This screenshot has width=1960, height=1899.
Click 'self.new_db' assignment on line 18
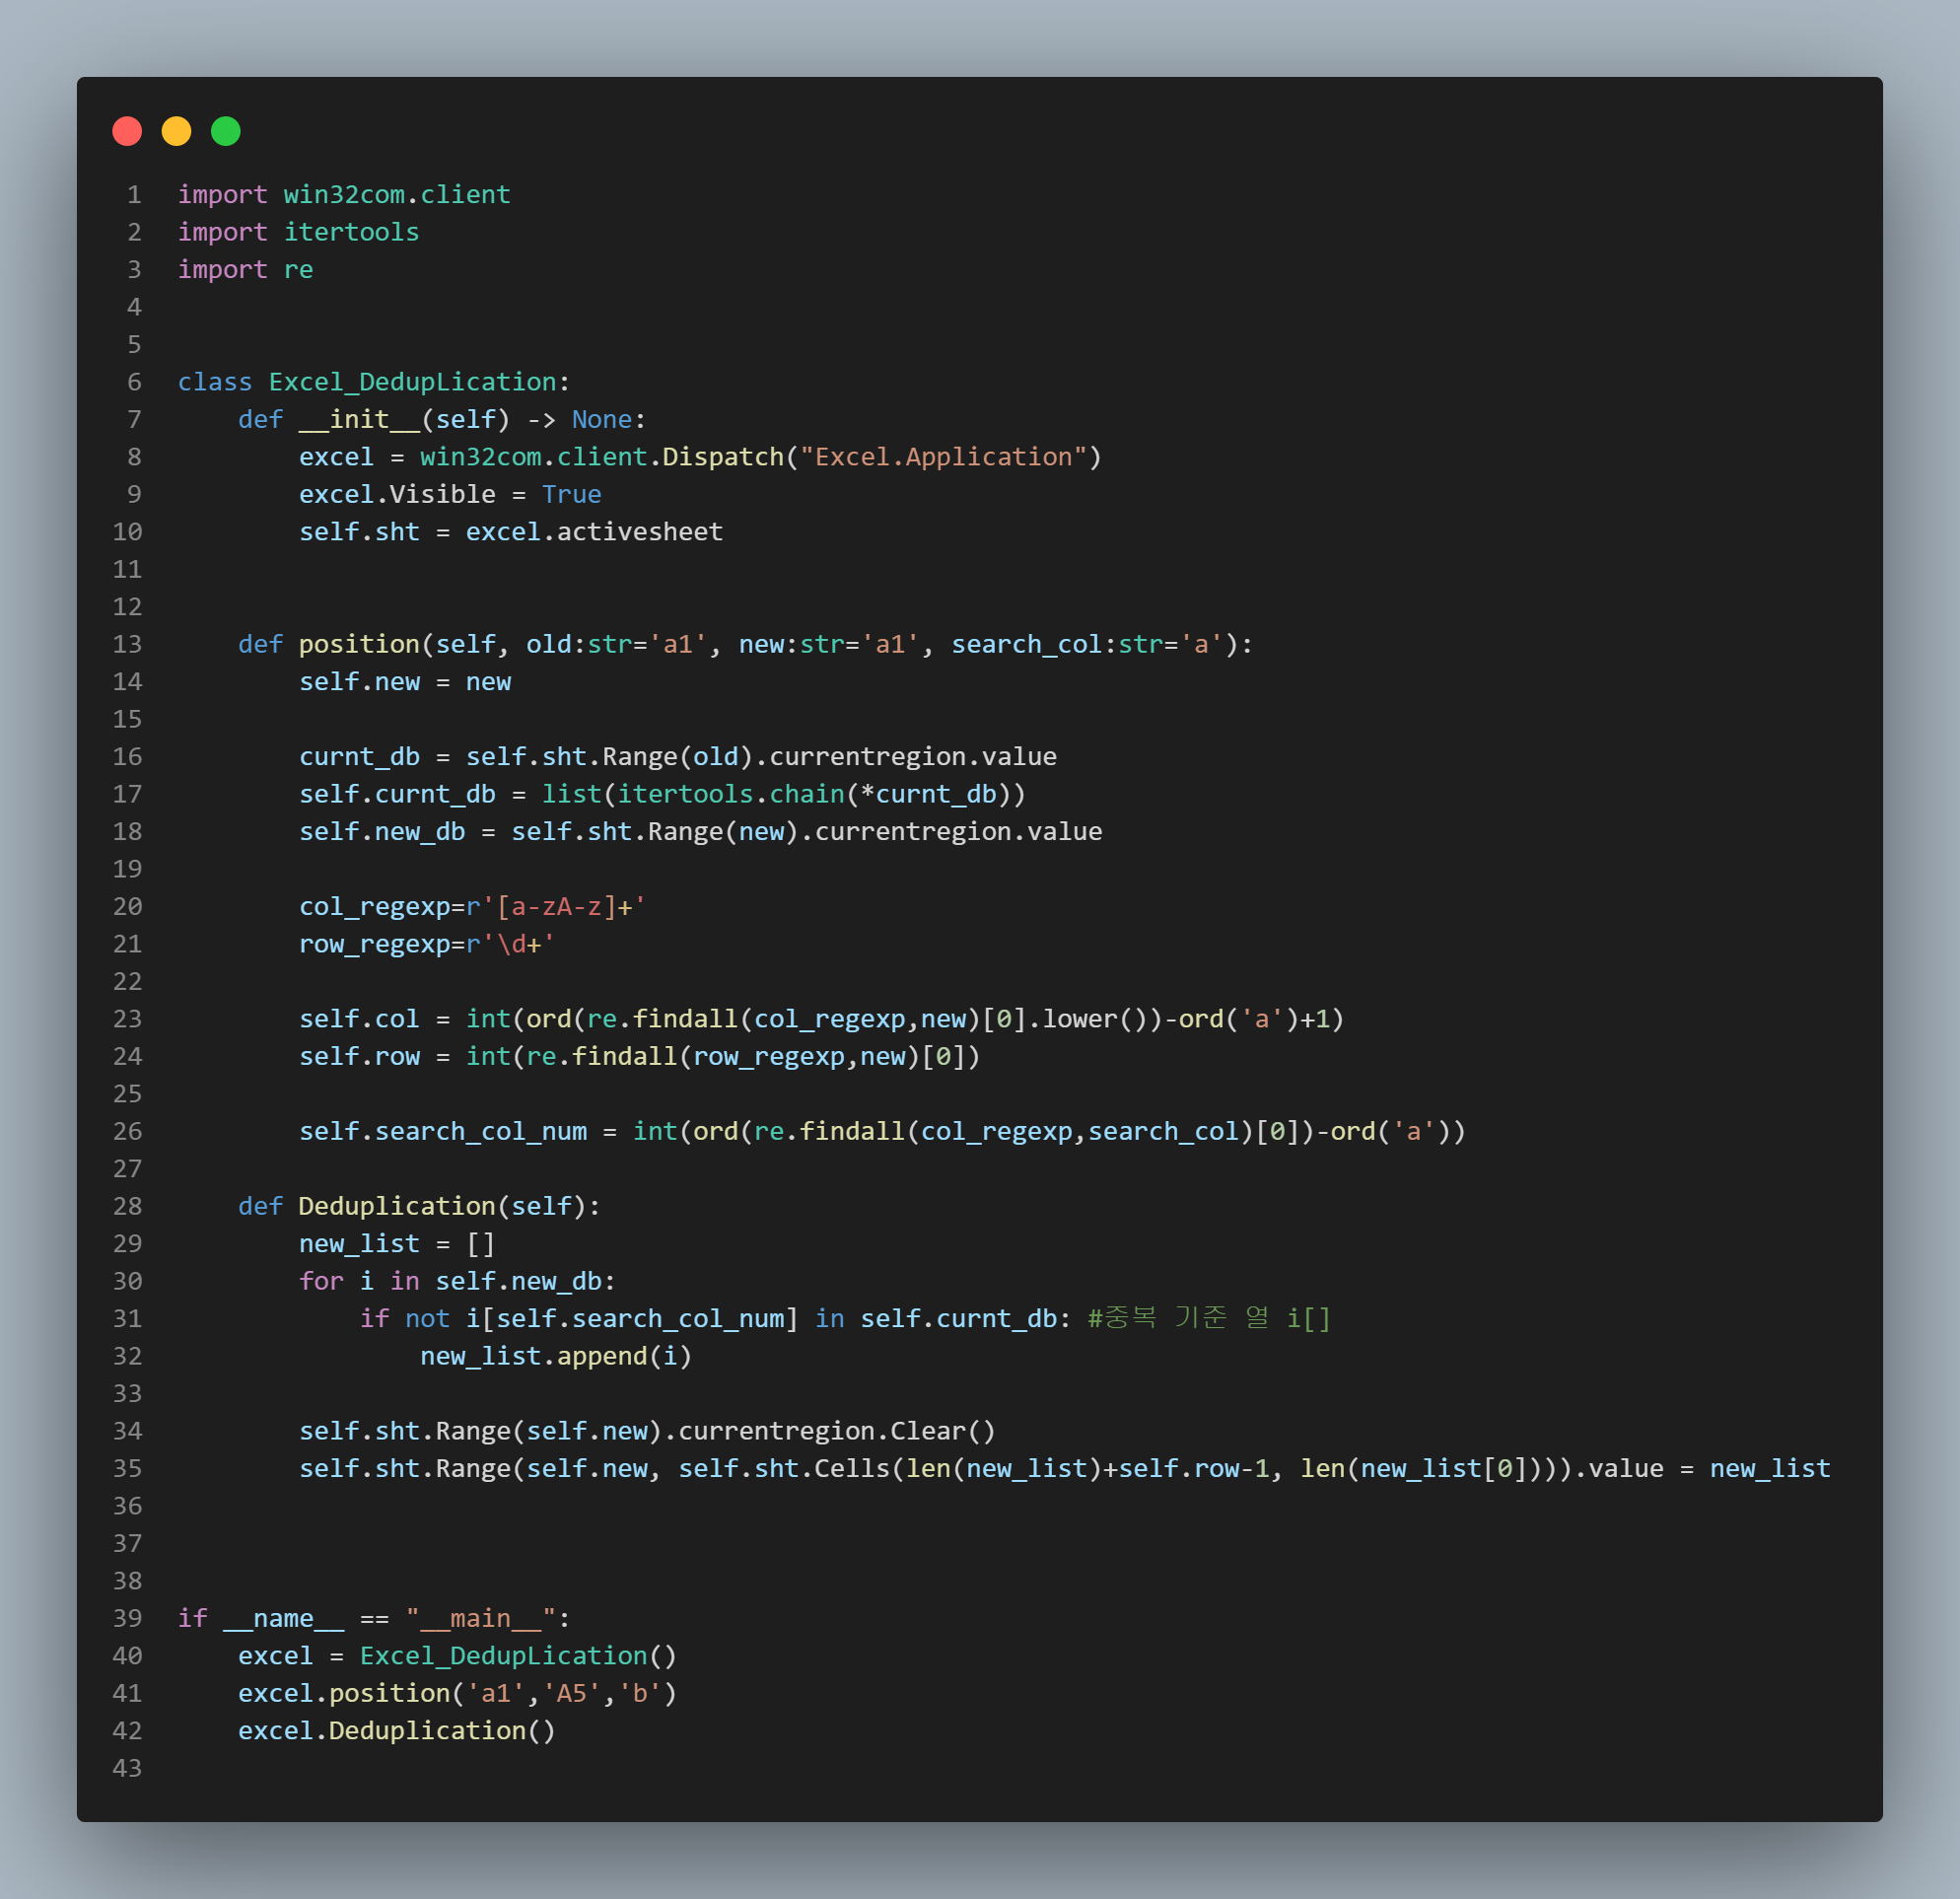pos(700,832)
